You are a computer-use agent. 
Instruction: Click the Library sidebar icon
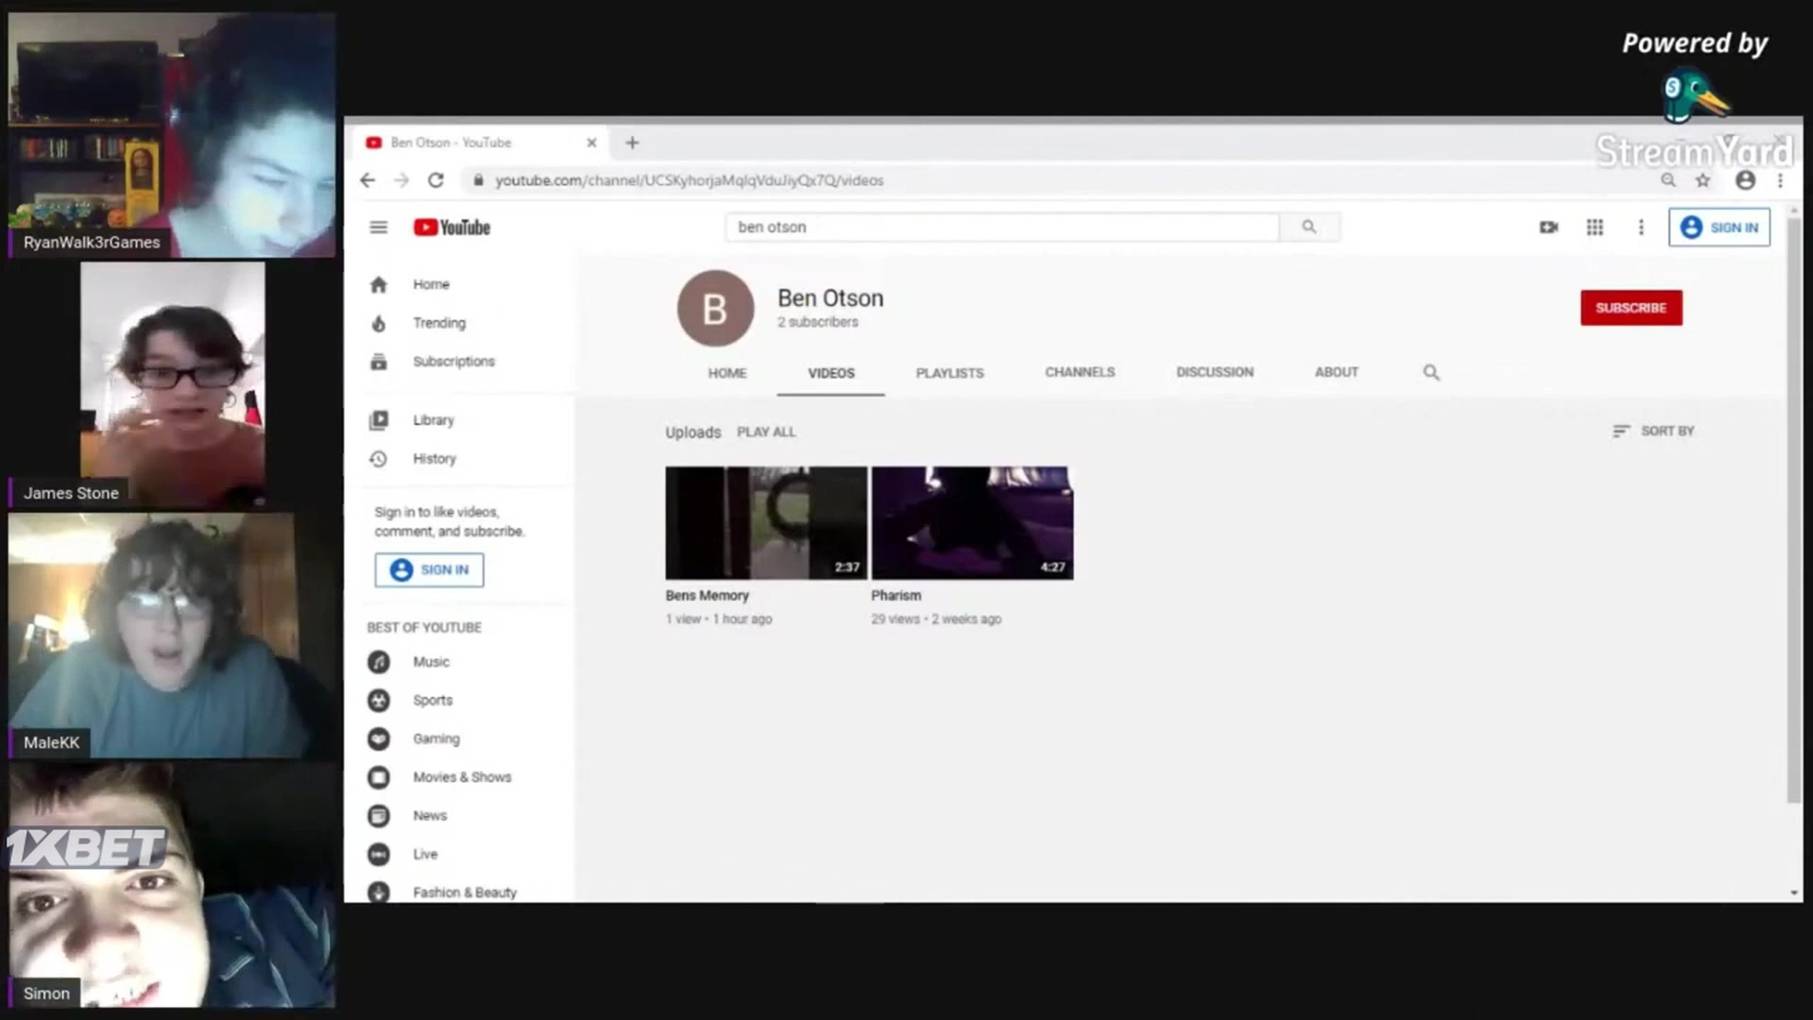pyautogui.click(x=378, y=420)
